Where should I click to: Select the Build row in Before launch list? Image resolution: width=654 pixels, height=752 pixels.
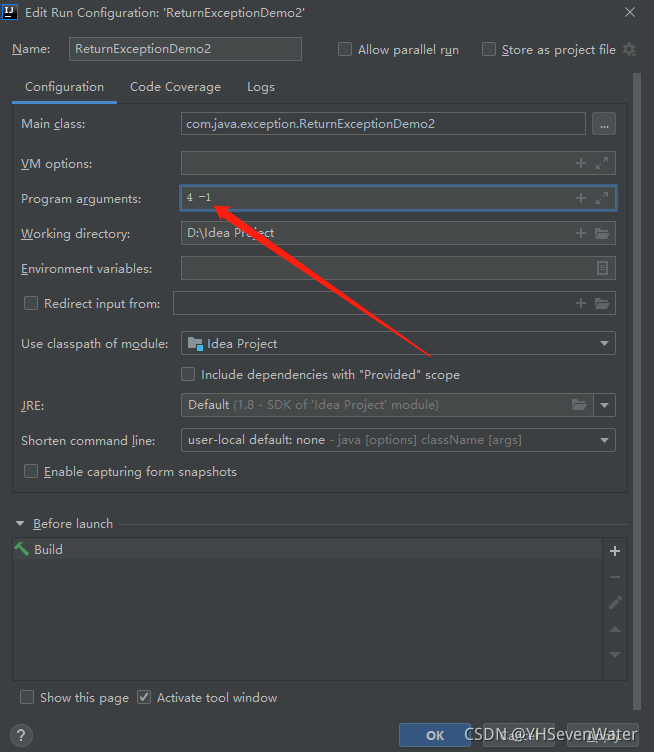(307, 549)
